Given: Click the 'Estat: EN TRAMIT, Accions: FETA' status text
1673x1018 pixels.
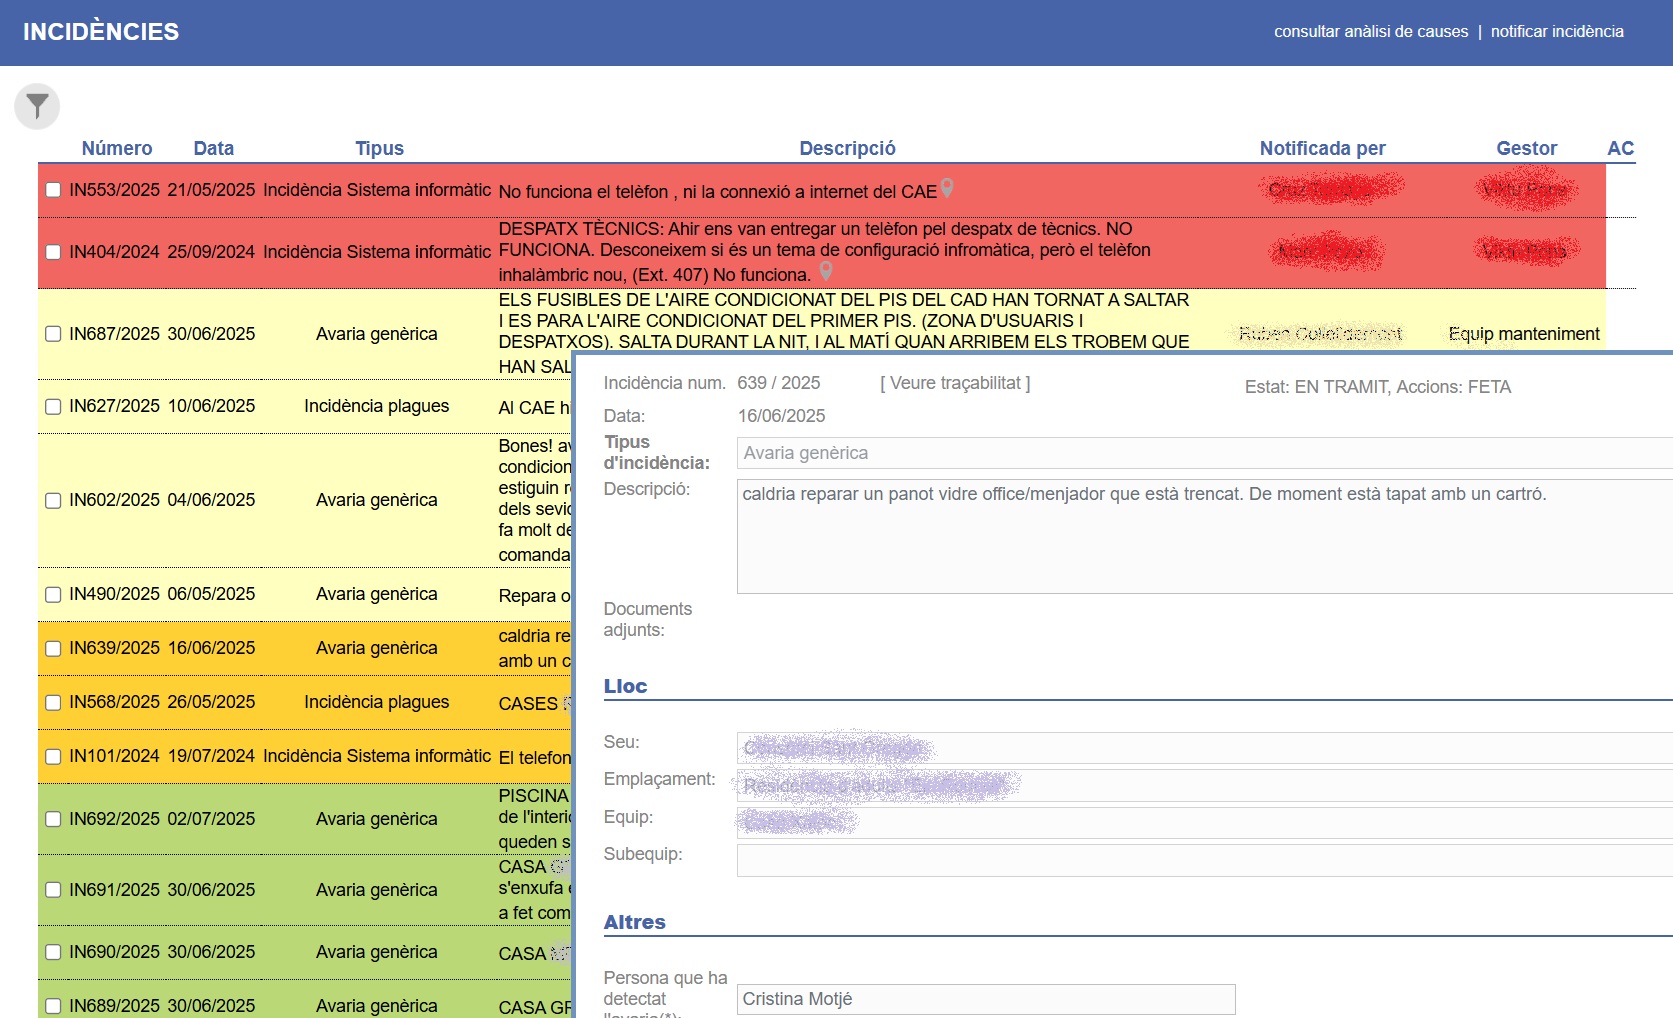Looking at the screenshot, I should pos(1378,387).
